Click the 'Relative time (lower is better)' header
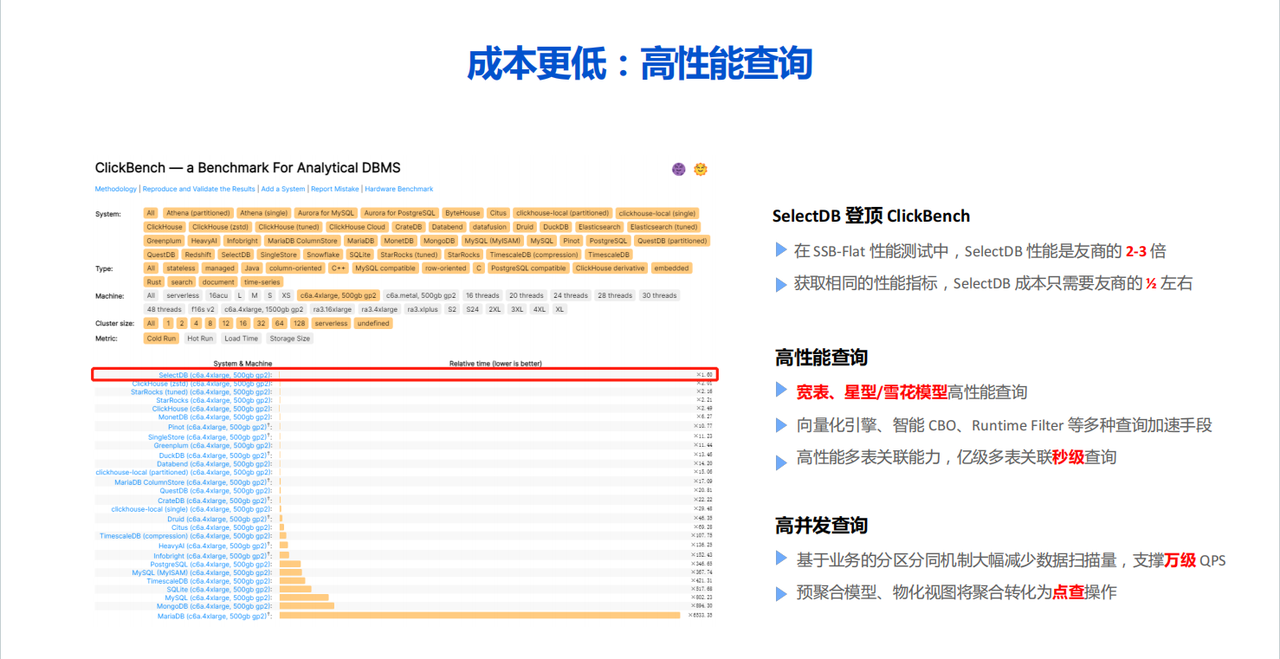Image resolution: width=1280 pixels, height=659 pixels. tap(496, 364)
